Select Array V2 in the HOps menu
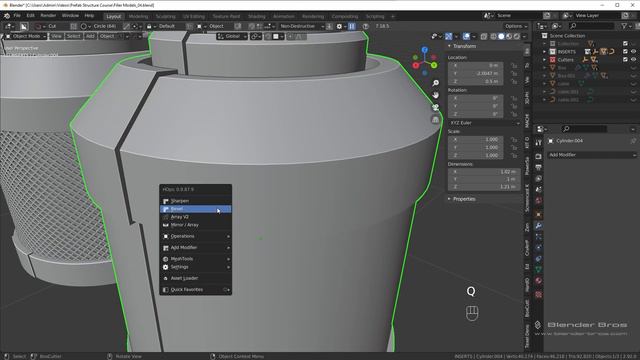 [196, 217]
